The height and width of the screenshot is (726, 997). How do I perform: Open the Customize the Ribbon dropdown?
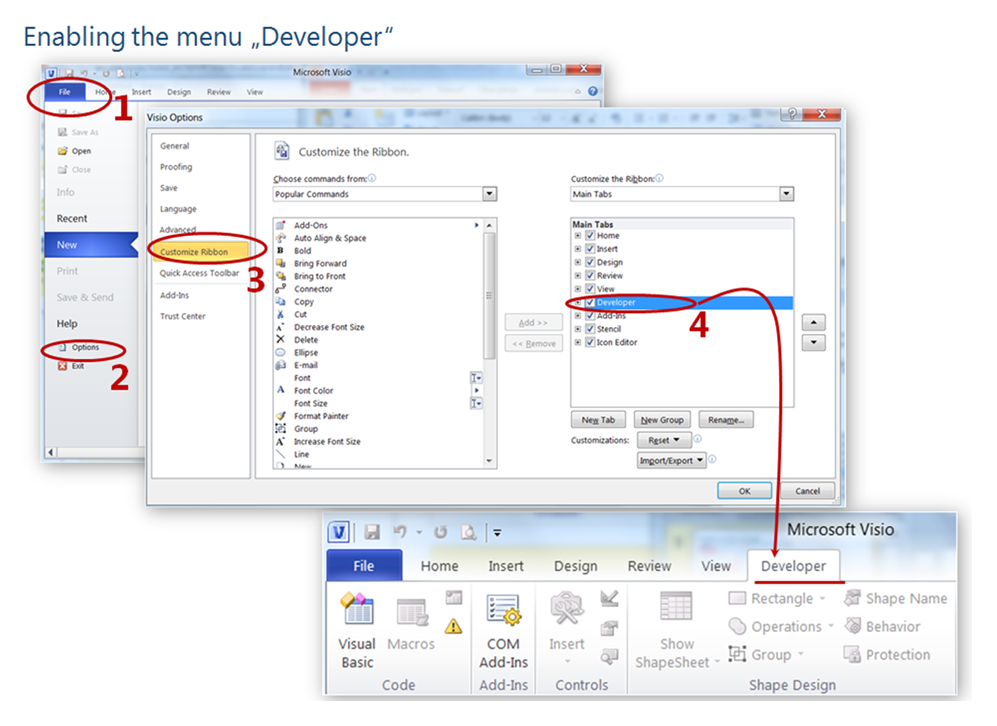787,194
